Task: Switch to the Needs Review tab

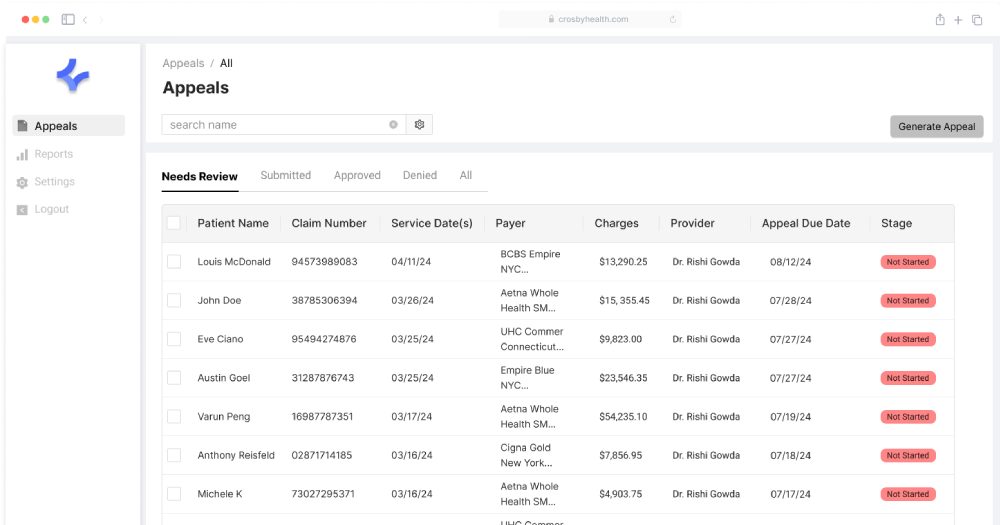Action: click(x=200, y=177)
